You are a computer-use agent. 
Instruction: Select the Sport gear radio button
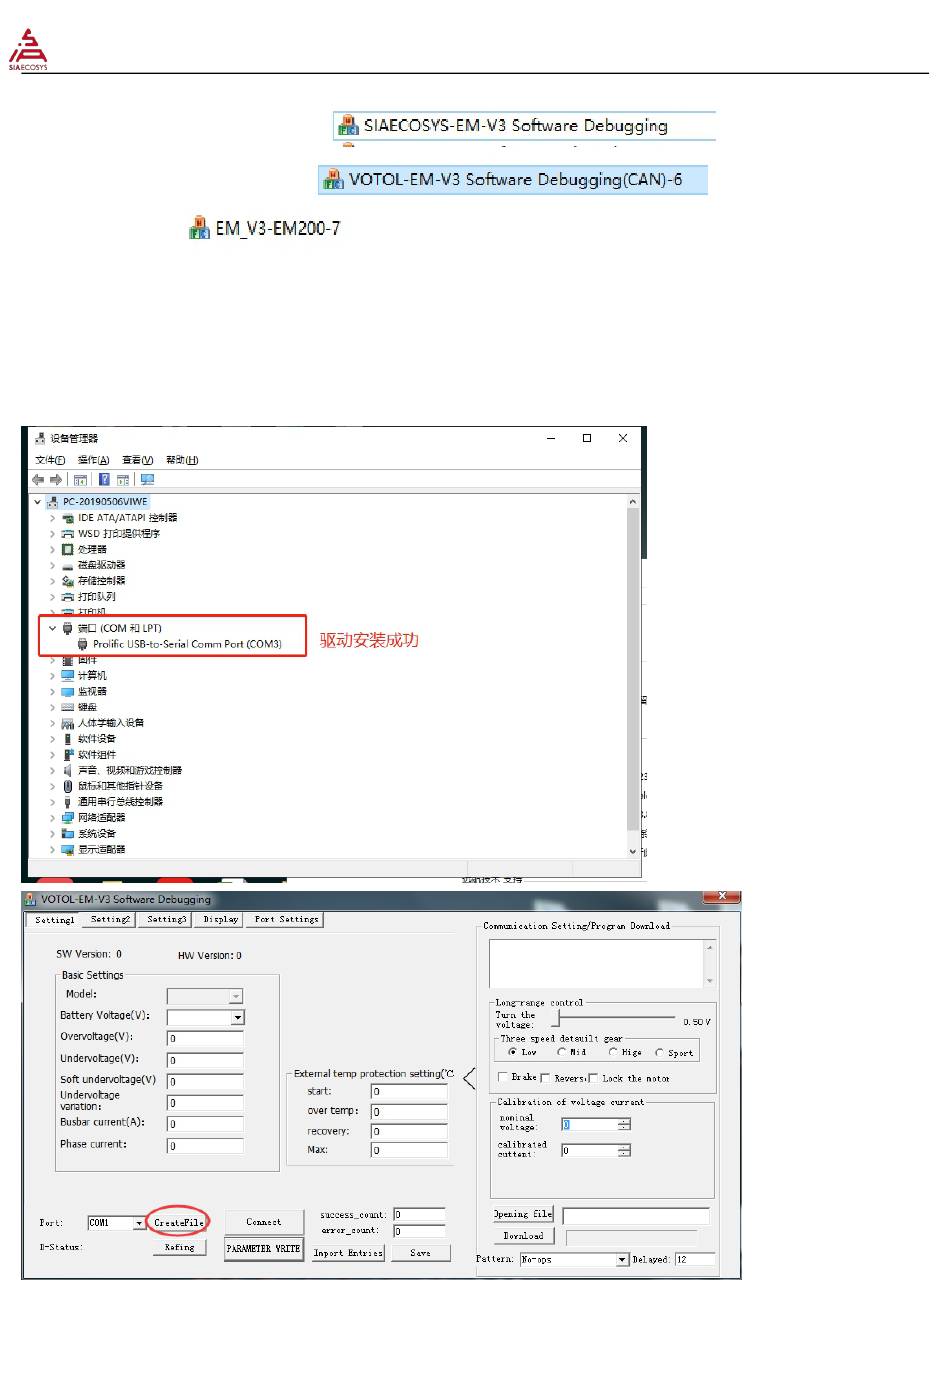659,1052
